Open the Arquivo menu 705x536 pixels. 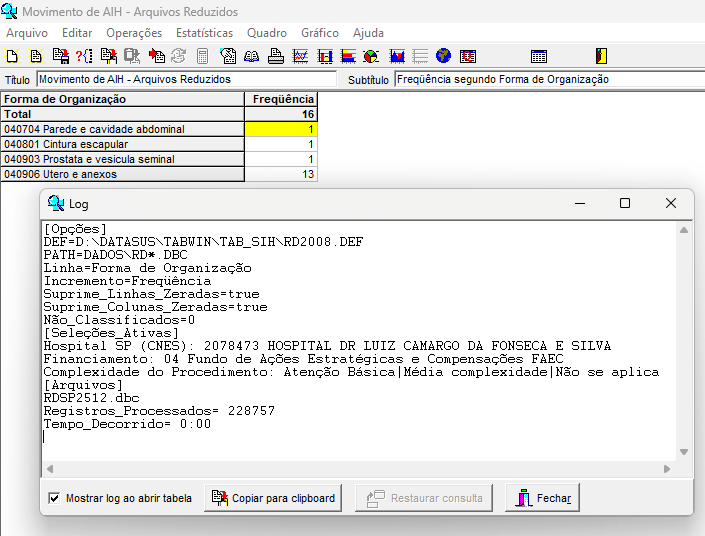pyautogui.click(x=27, y=33)
